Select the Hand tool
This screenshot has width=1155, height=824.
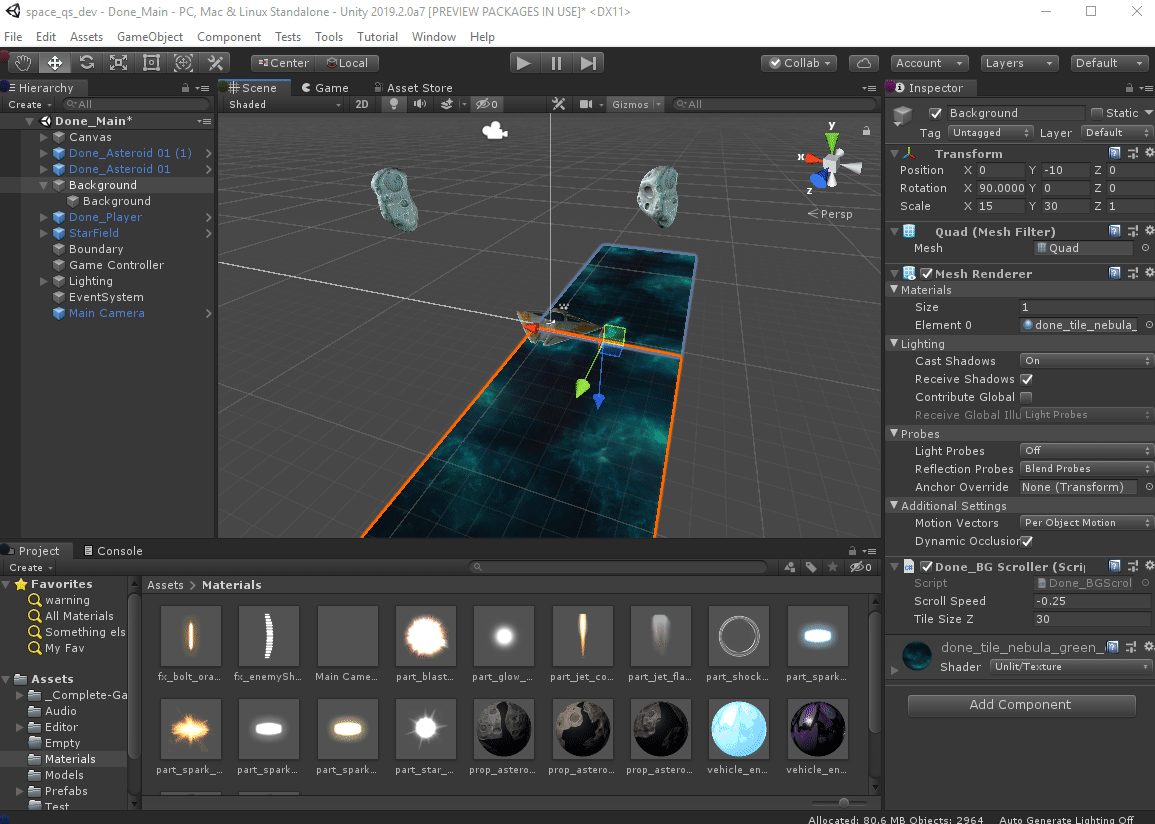coord(23,63)
